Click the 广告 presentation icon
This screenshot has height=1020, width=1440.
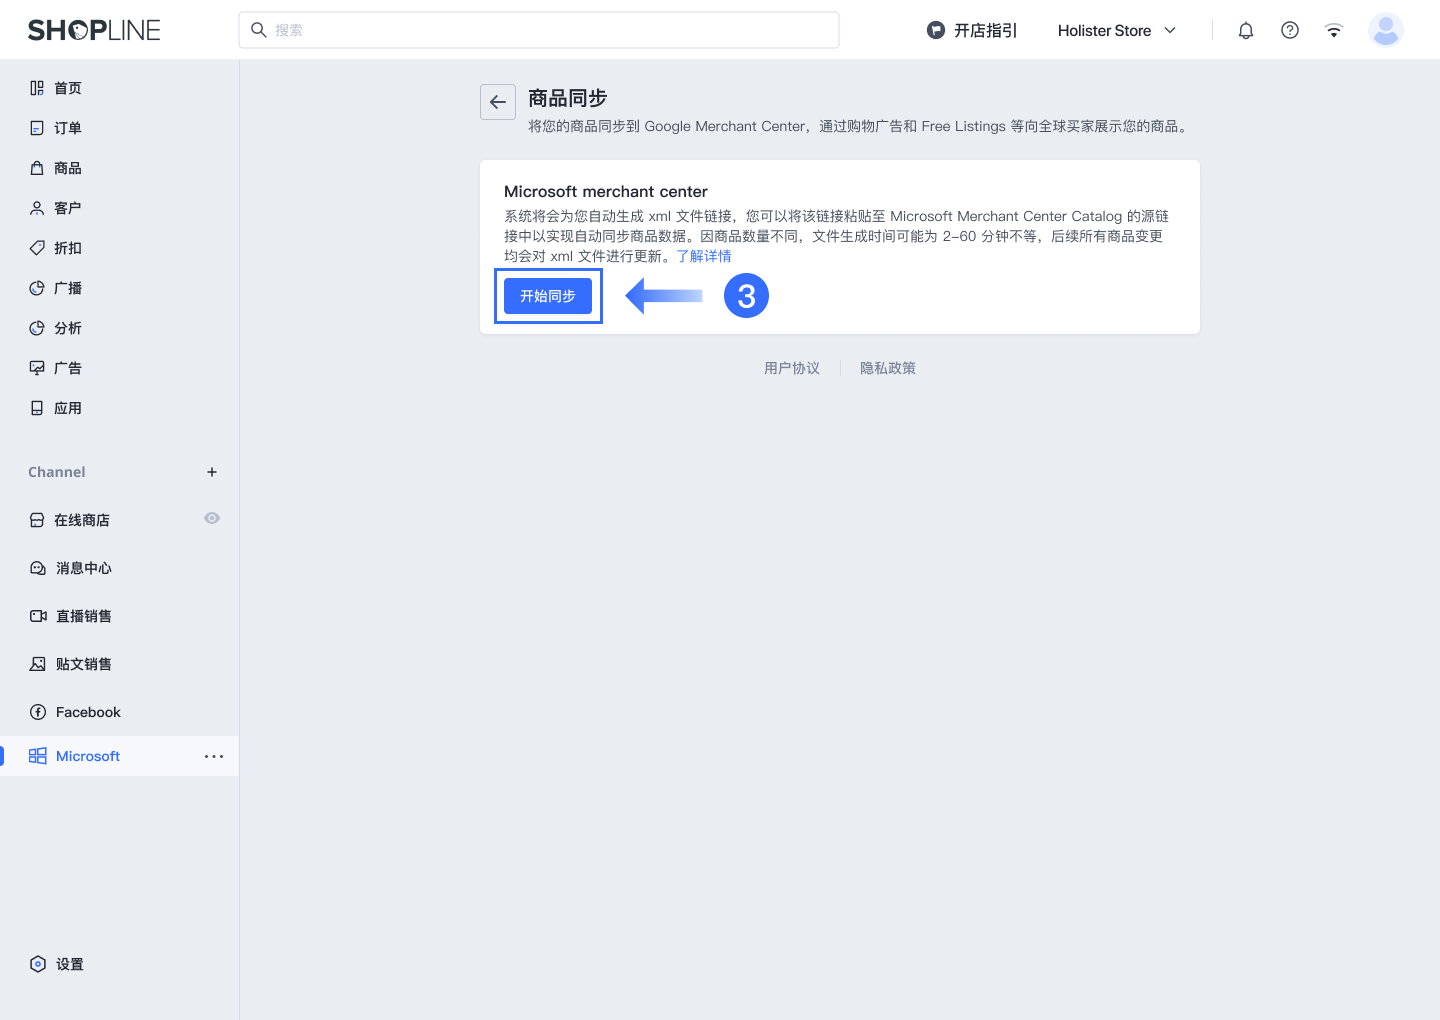[37, 368]
